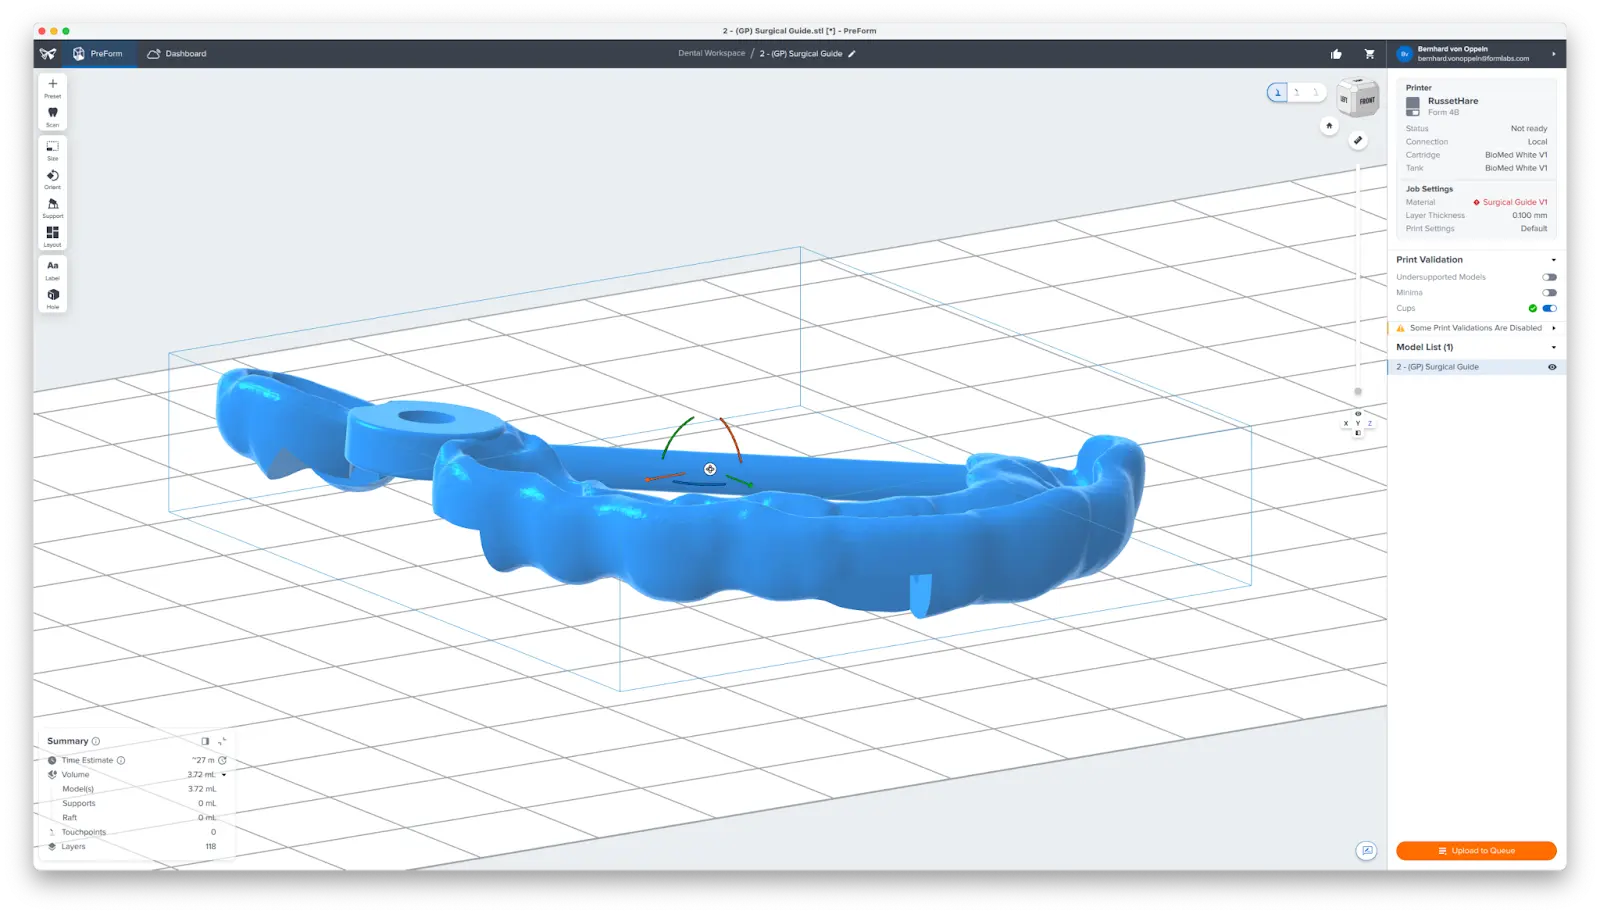The image size is (1600, 914).
Task: Open the Hole tool
Action: (x=52, y=296)
